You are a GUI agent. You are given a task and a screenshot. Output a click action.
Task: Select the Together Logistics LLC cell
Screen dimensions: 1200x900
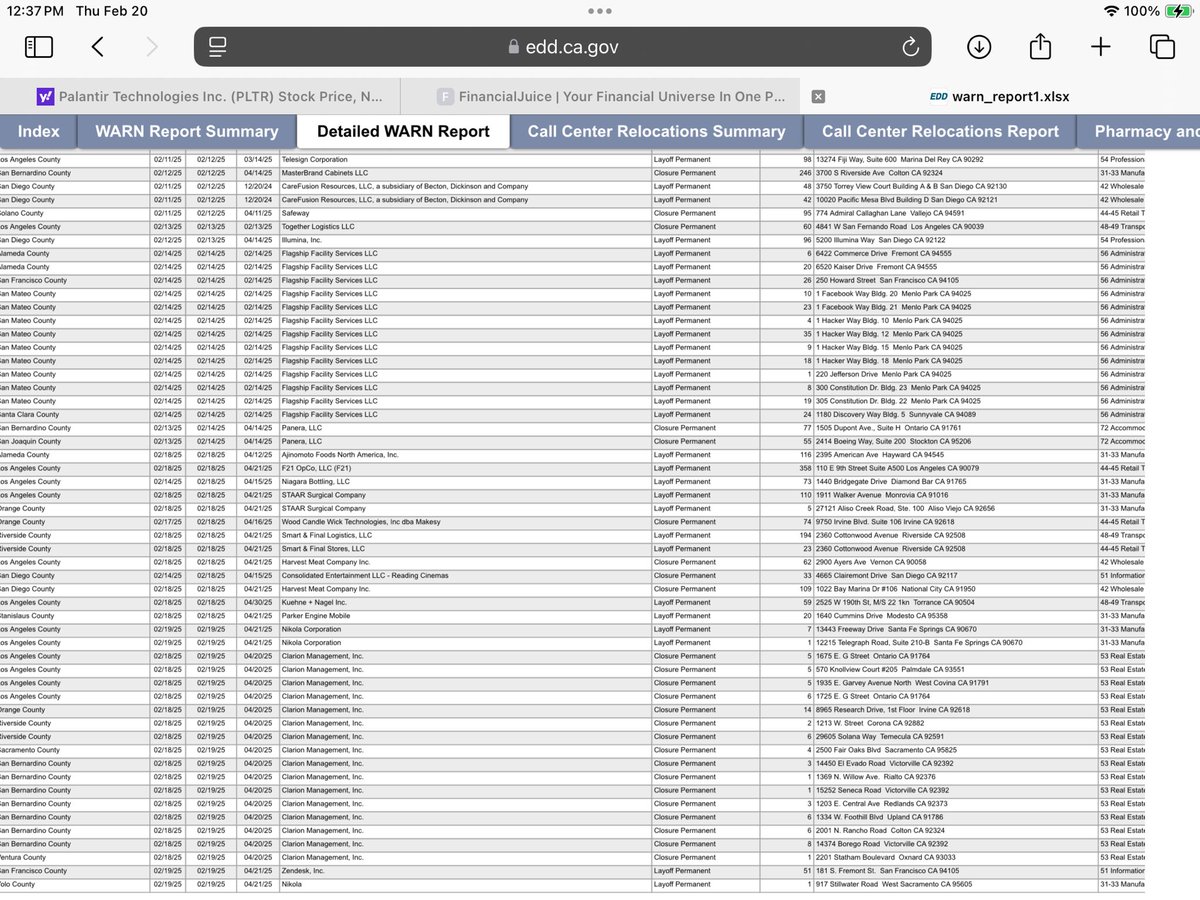464,227
